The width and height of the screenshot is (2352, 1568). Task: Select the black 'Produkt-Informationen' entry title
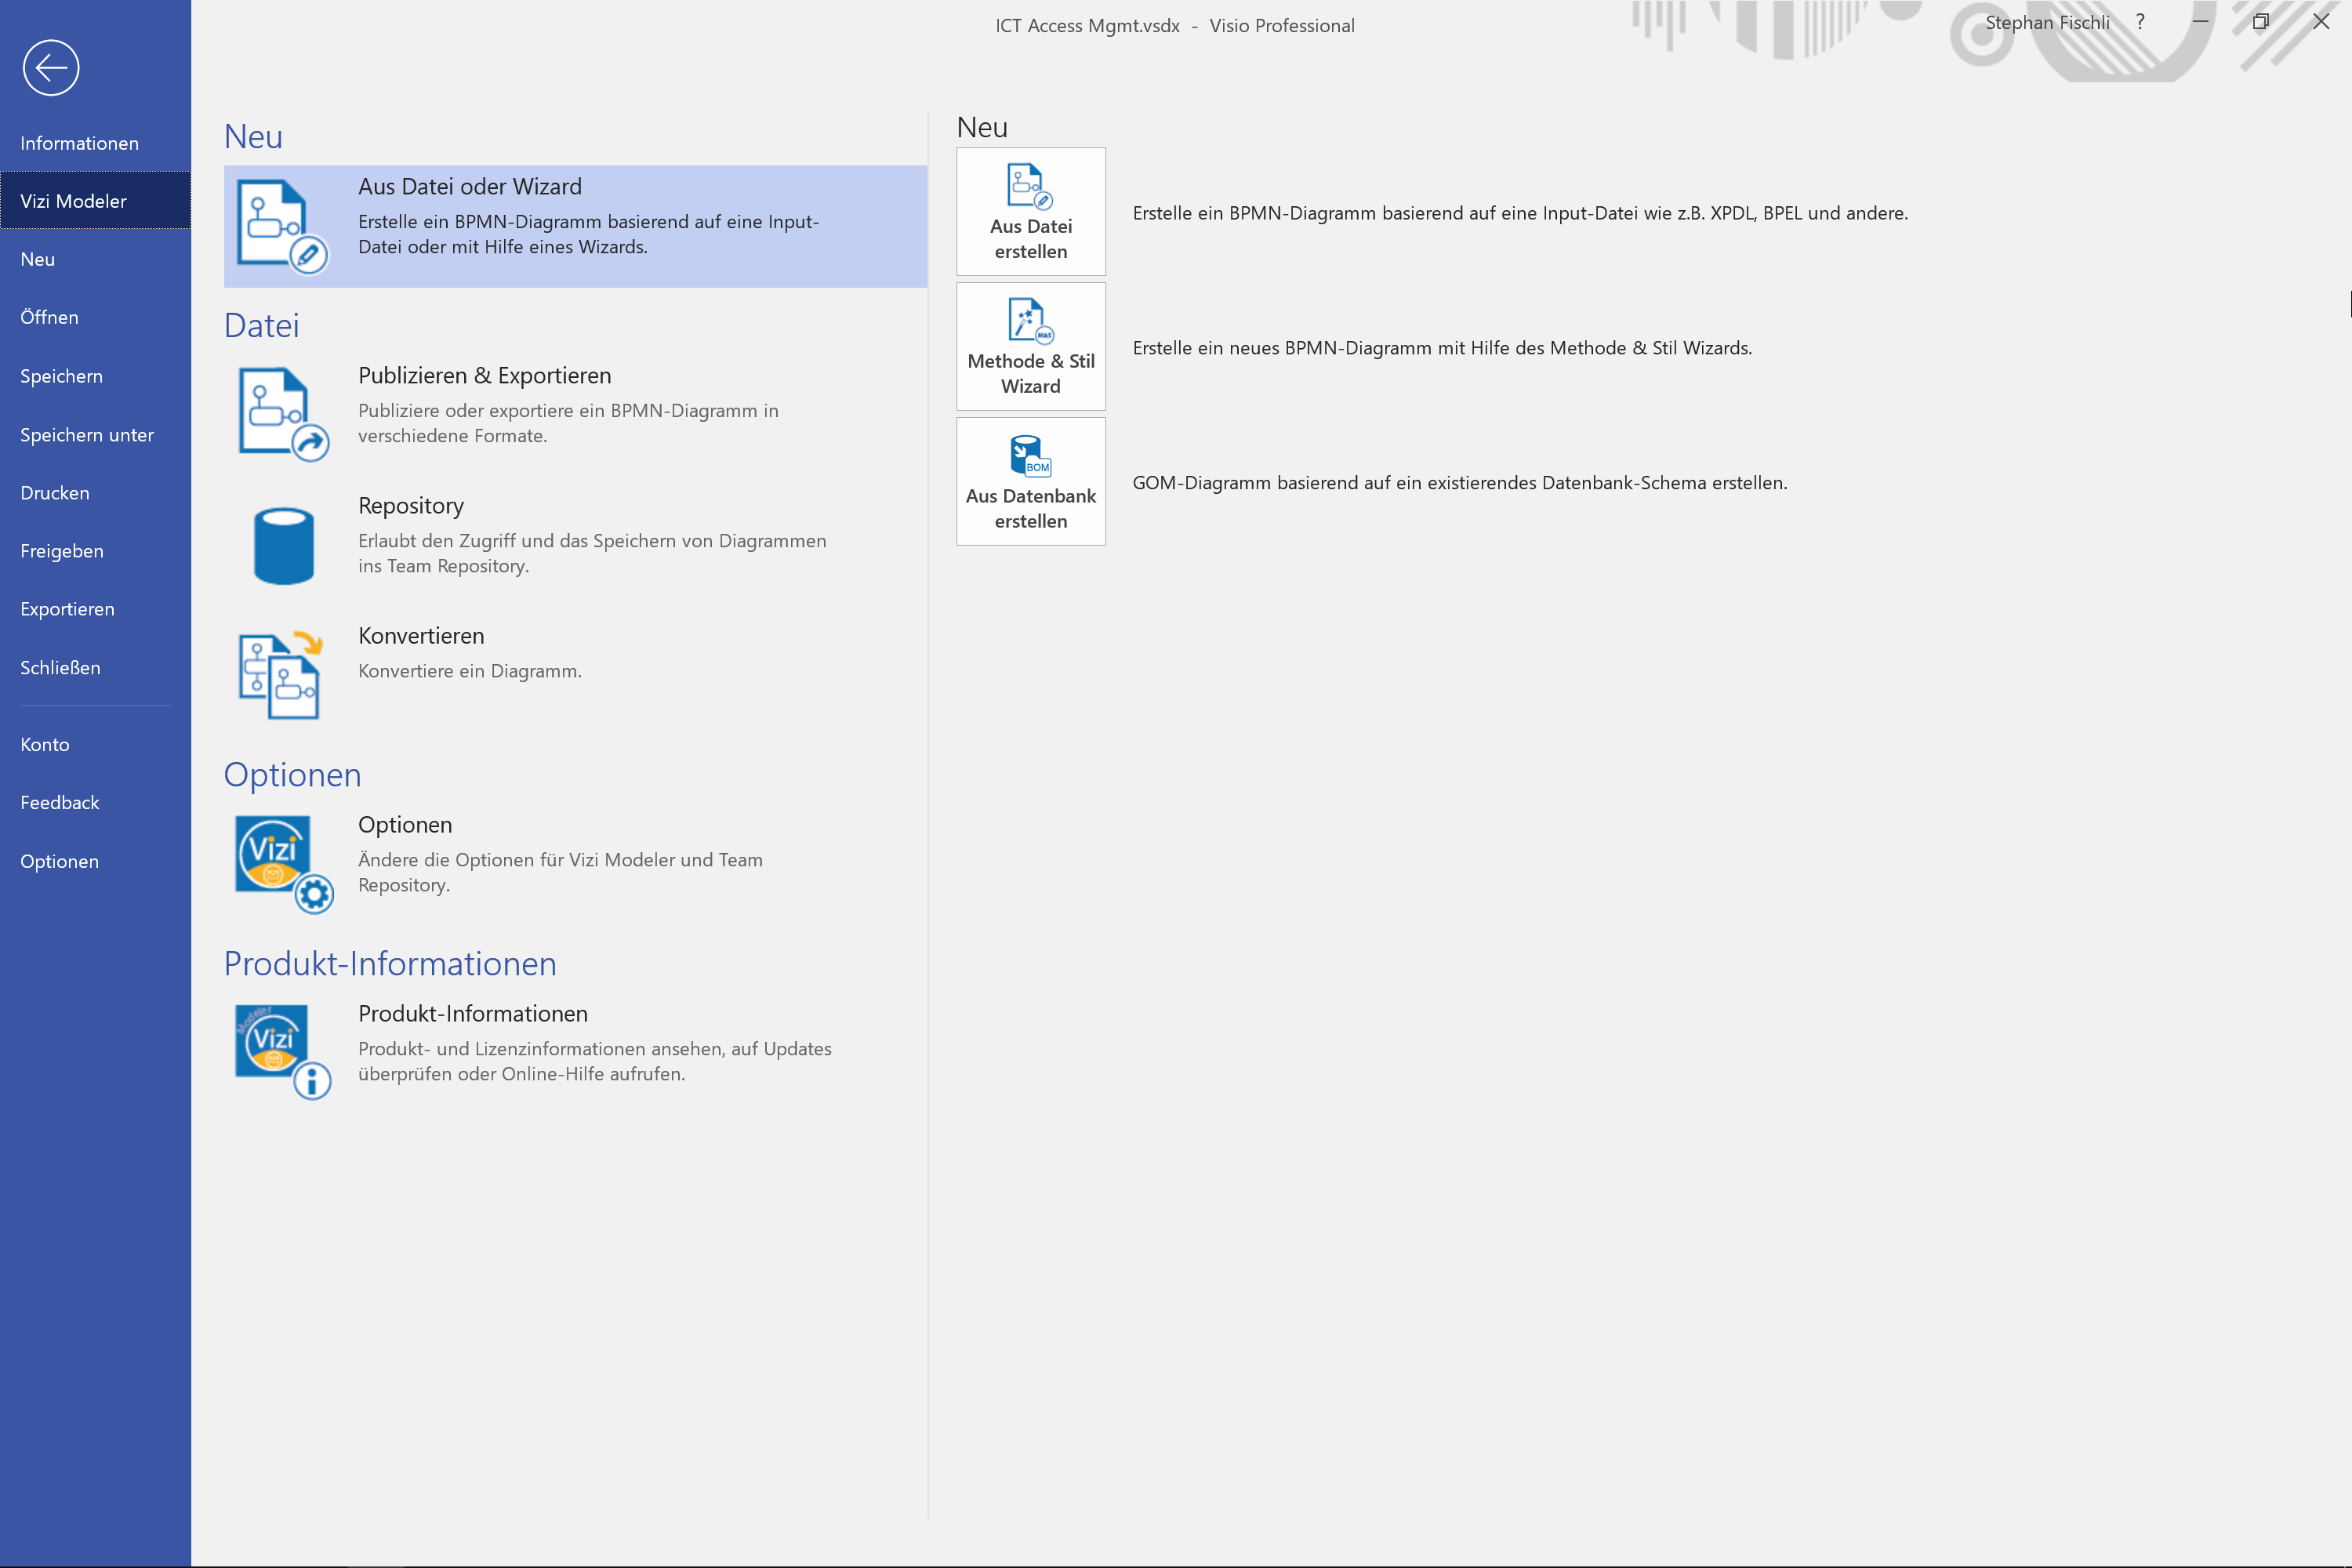(x=473, y=1014)
